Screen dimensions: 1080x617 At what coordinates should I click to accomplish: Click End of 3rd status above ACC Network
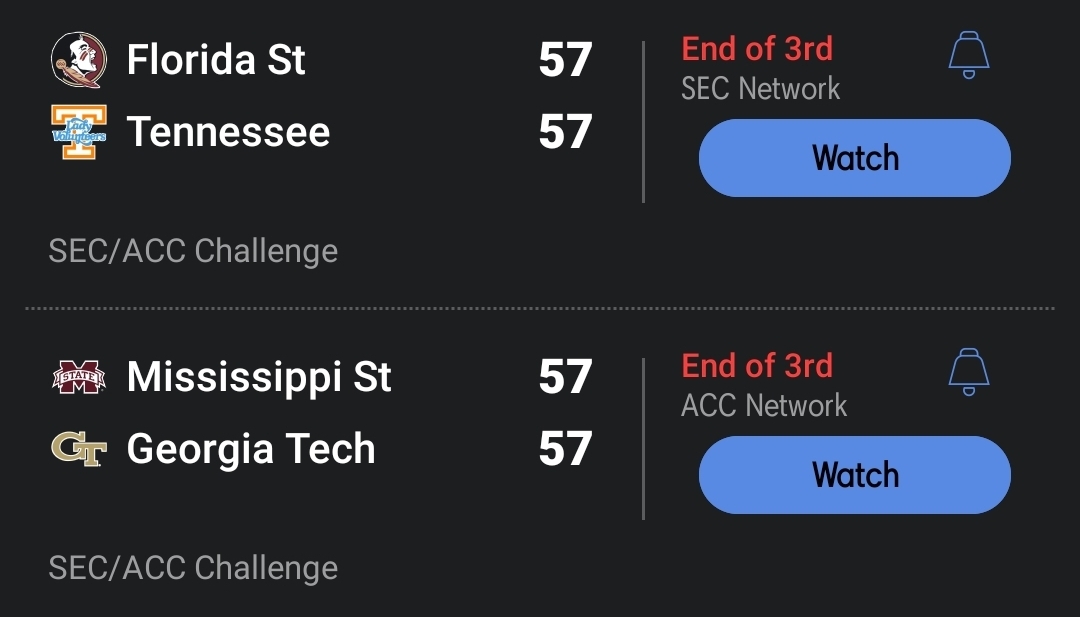[x=757, y=365]
